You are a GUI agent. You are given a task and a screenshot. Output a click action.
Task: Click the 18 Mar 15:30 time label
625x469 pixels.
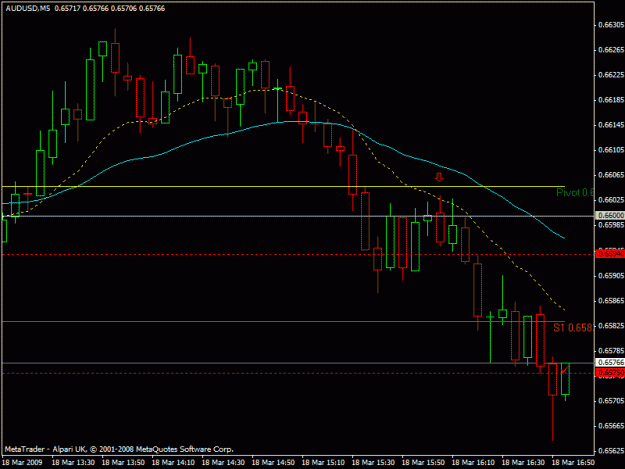click(373, 463)
